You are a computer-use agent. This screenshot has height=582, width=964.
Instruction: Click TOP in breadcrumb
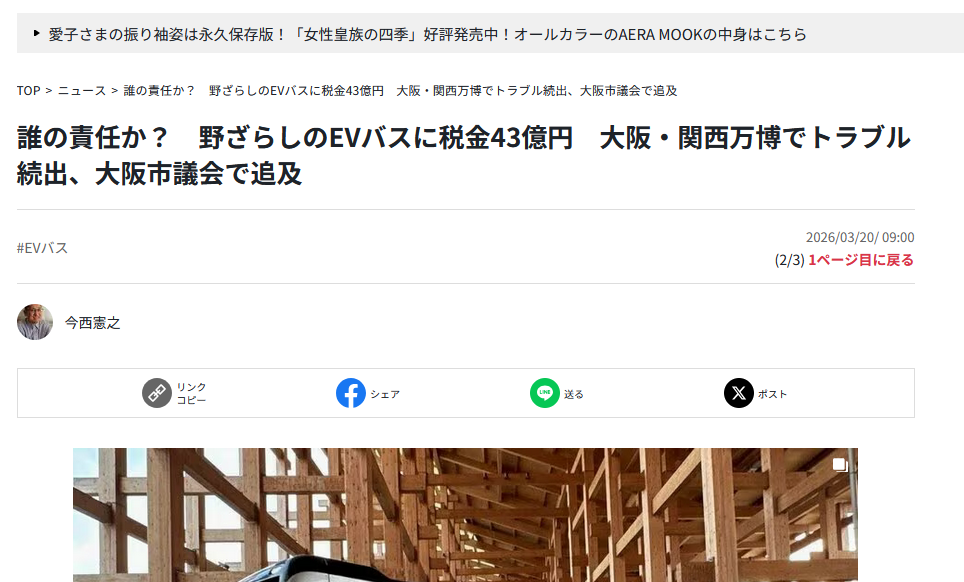pos(28,91)
